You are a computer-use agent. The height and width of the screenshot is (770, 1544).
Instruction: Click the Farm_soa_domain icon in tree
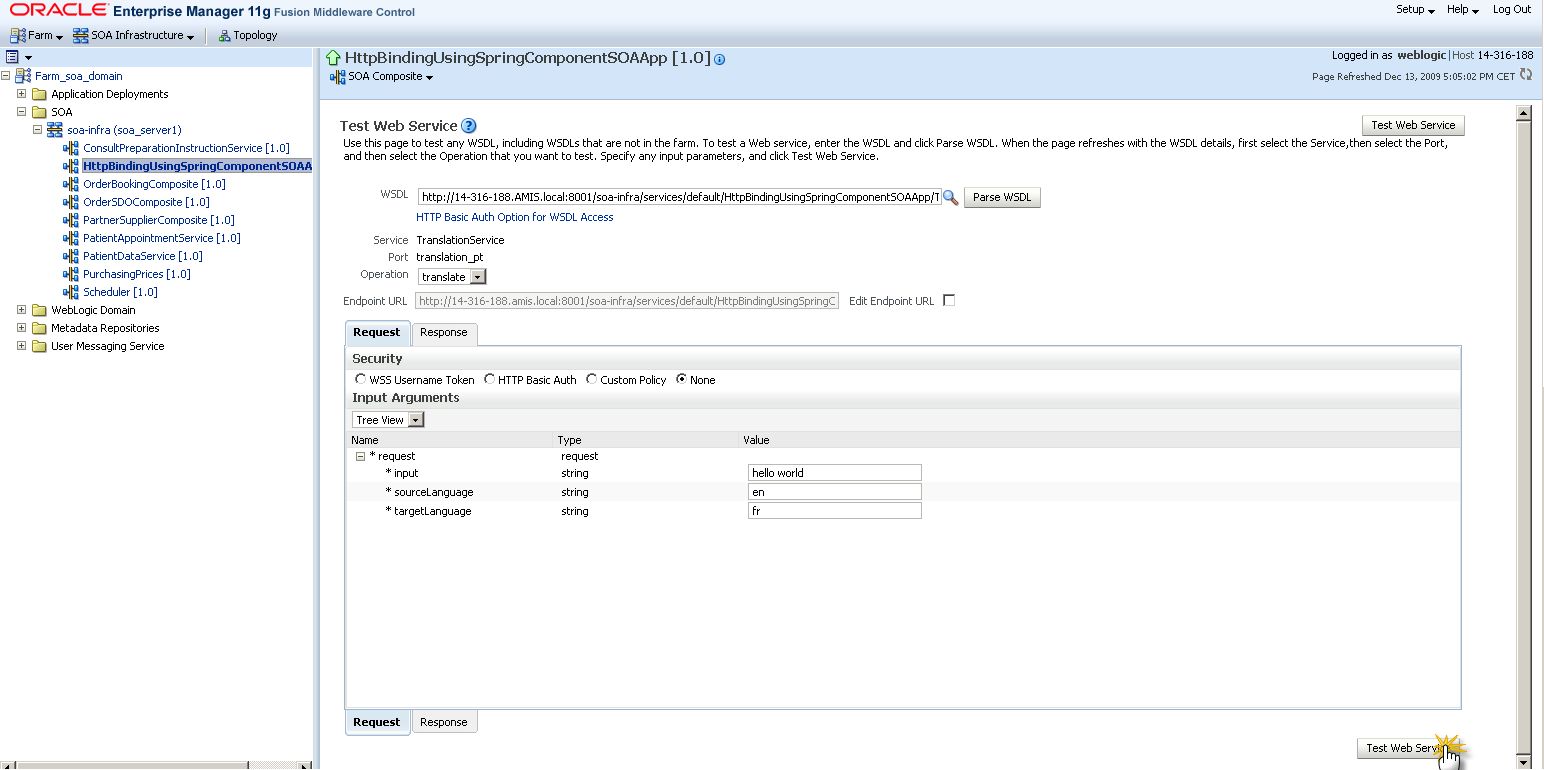pyautogui.click(x=23, y=76)
